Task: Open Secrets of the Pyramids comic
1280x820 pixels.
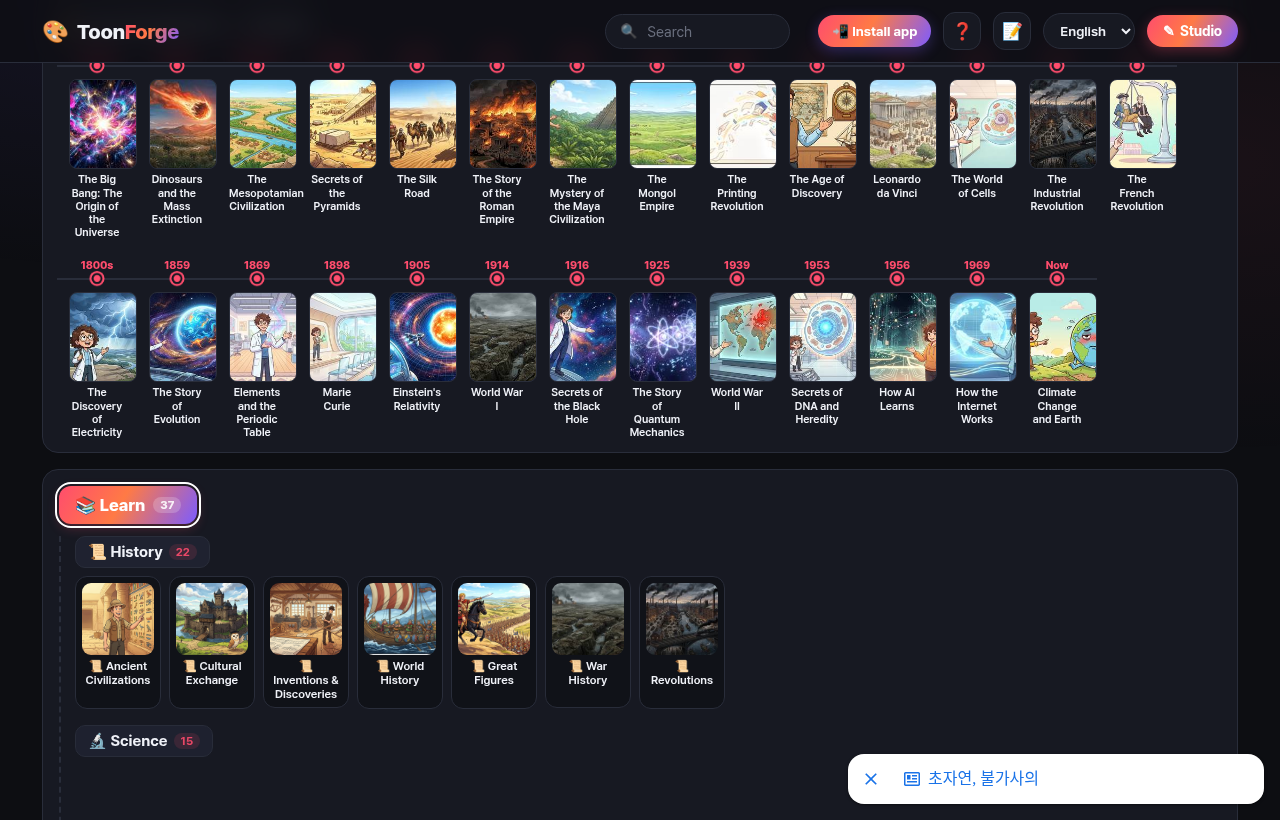Action: pos(343,124)
